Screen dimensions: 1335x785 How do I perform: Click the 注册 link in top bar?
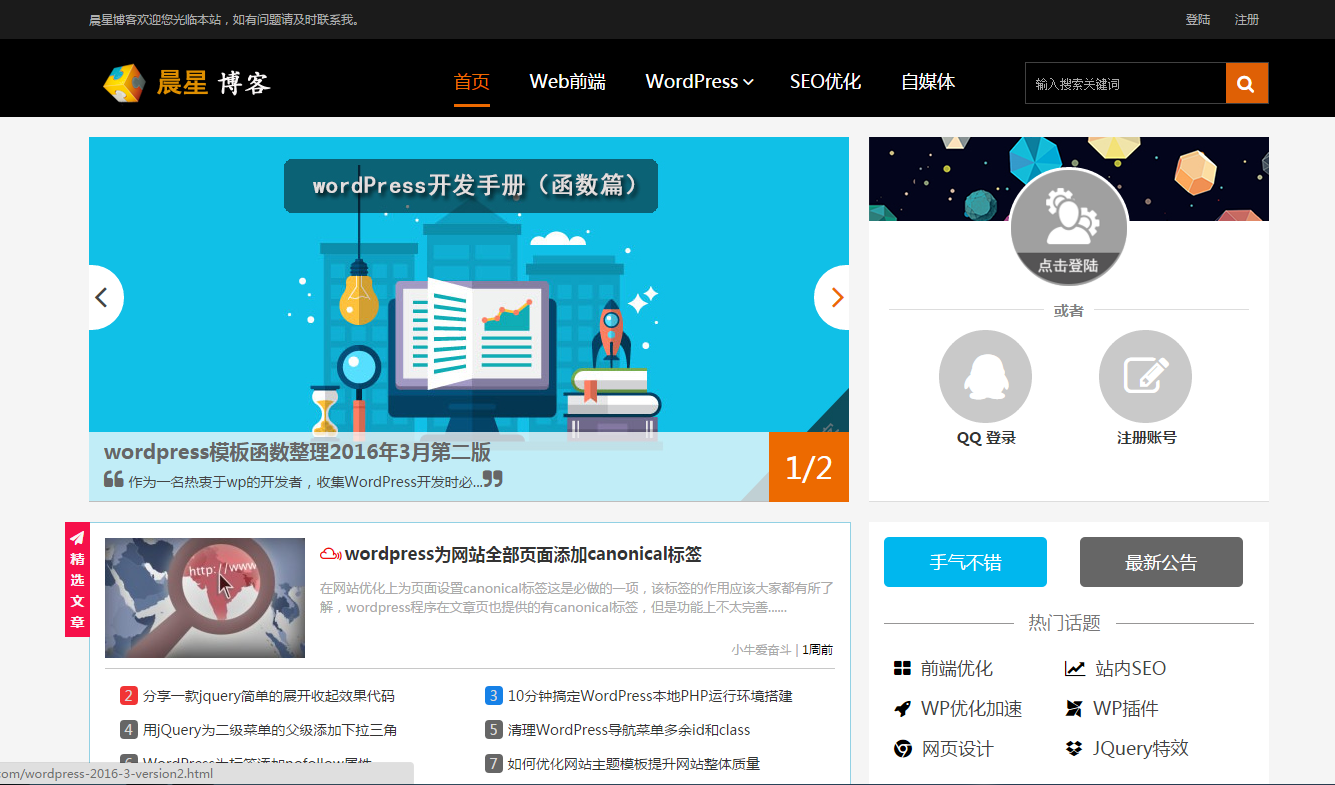[x=1247, y=20]
